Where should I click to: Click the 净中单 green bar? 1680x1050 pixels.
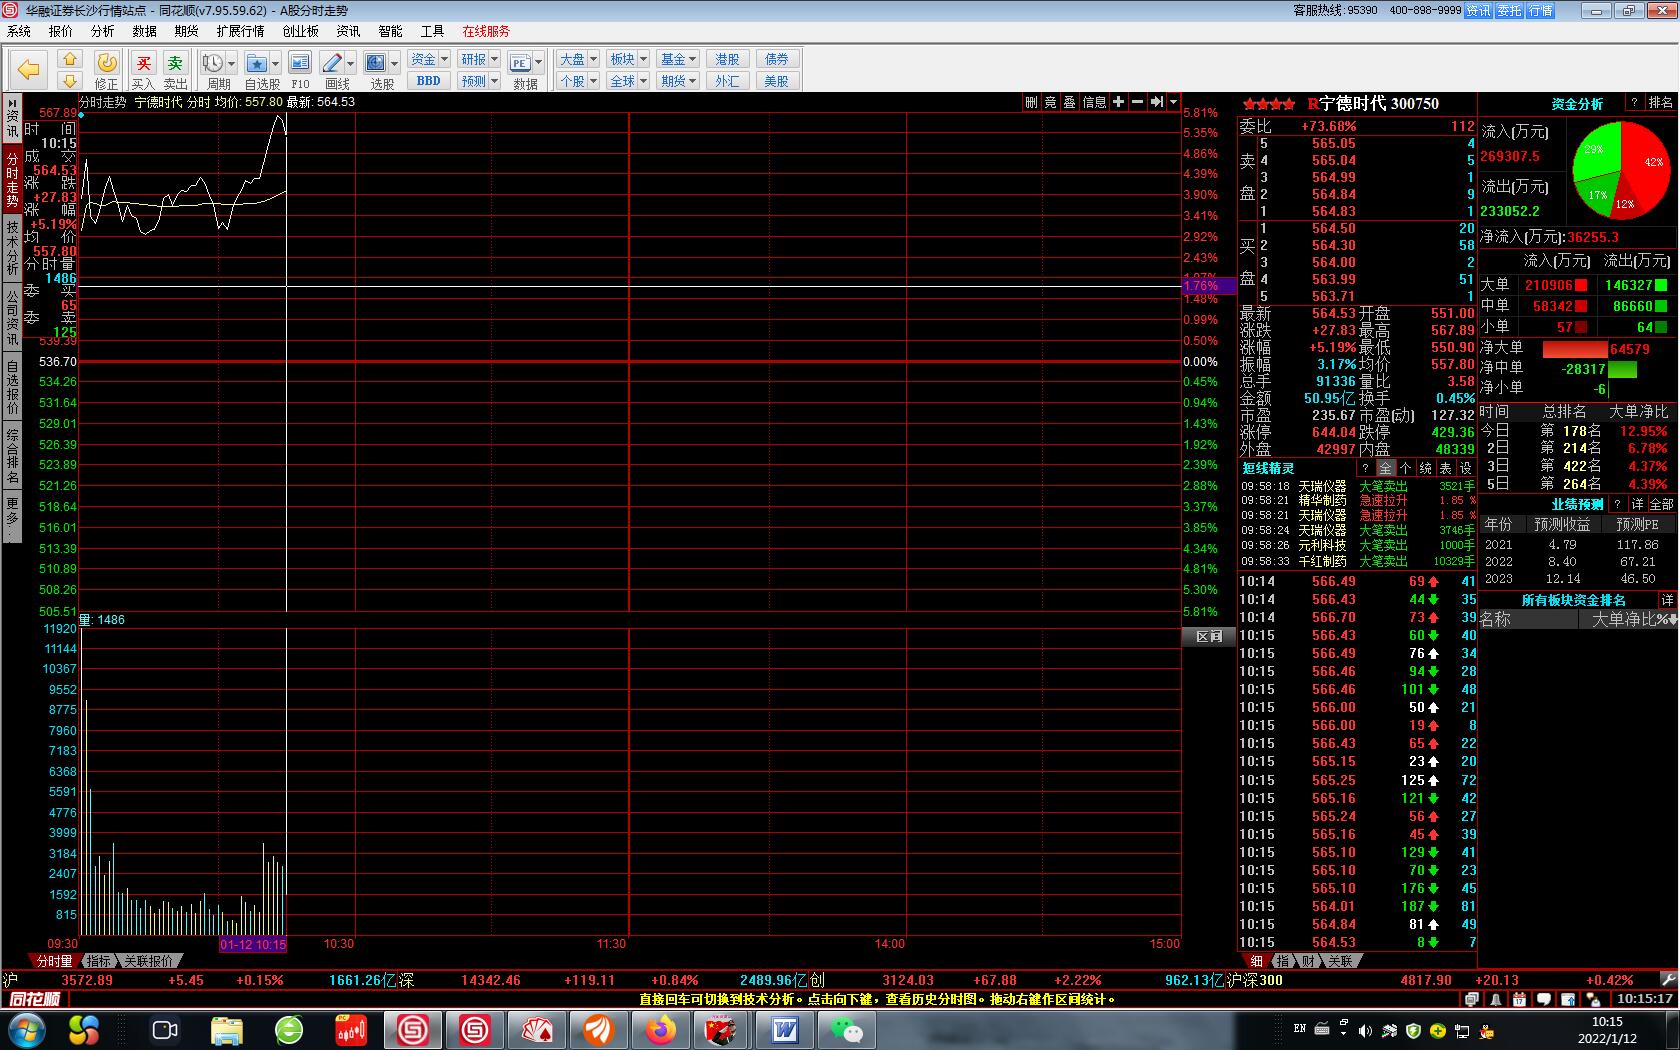point(1622,369)
